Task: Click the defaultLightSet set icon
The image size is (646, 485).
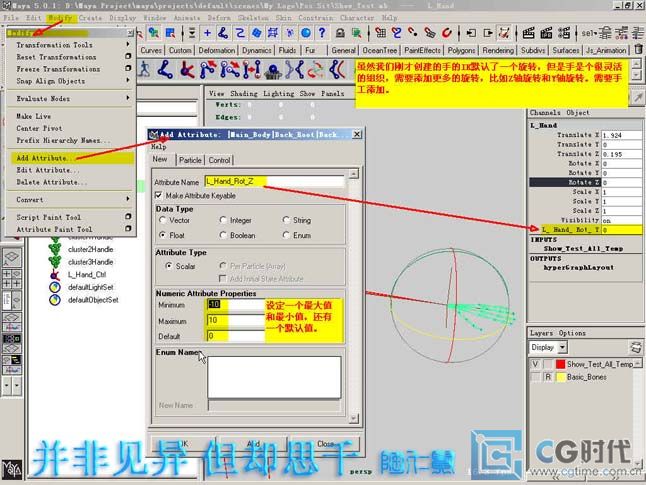Action: tap(54, 287)
